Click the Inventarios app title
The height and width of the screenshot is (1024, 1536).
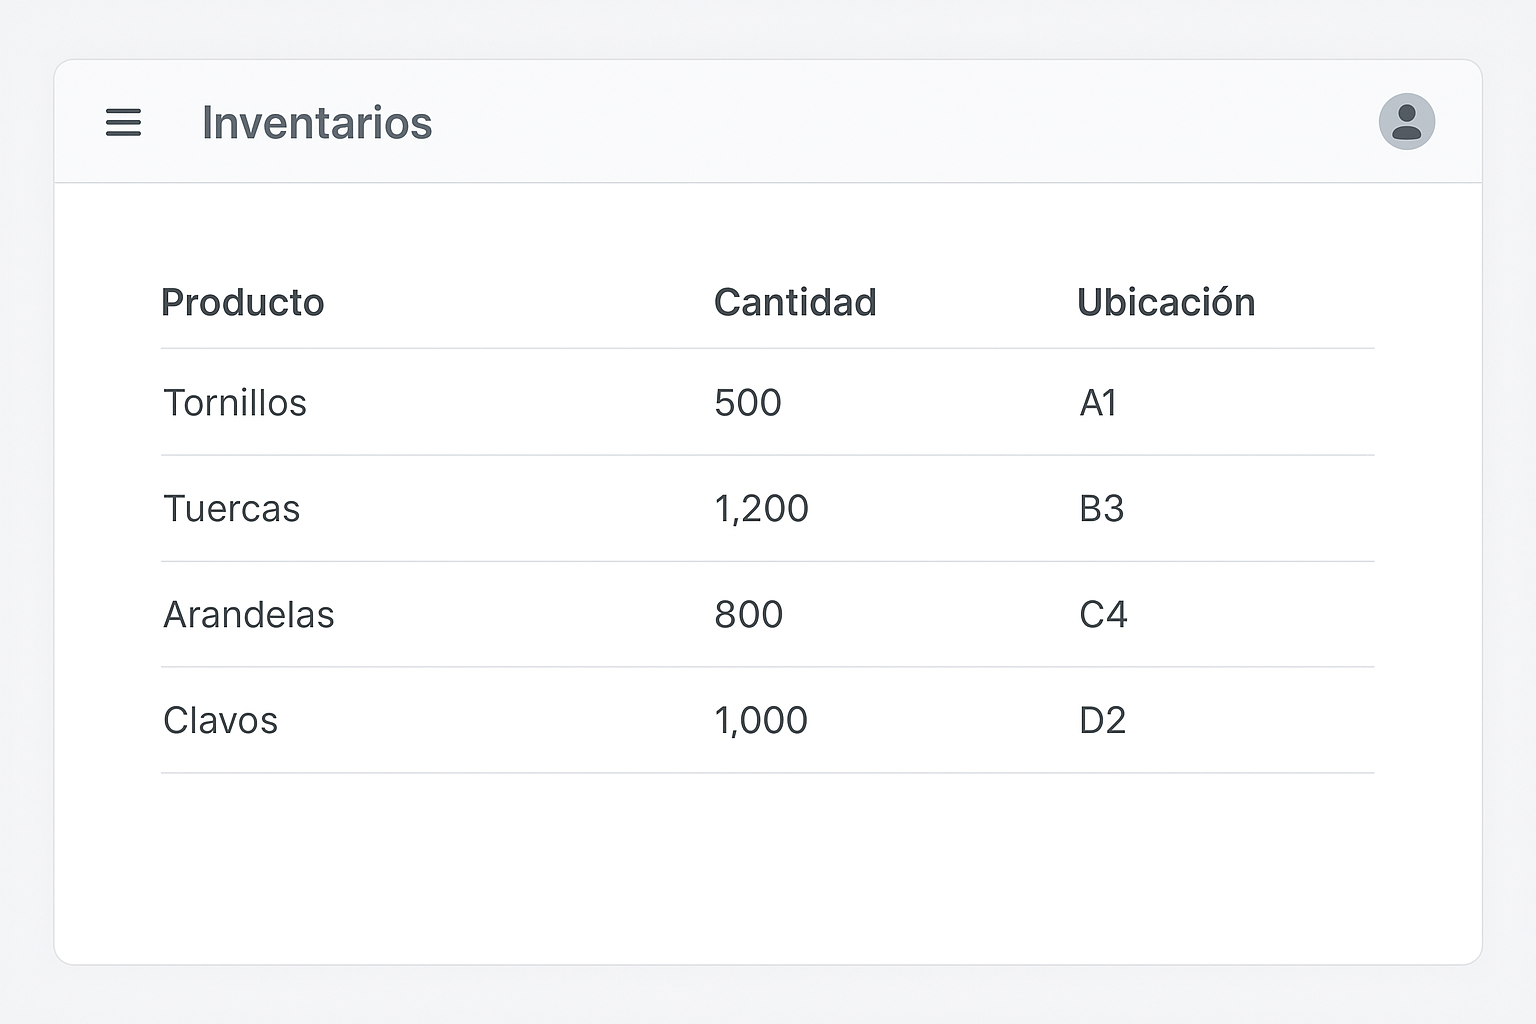(317, 123)
